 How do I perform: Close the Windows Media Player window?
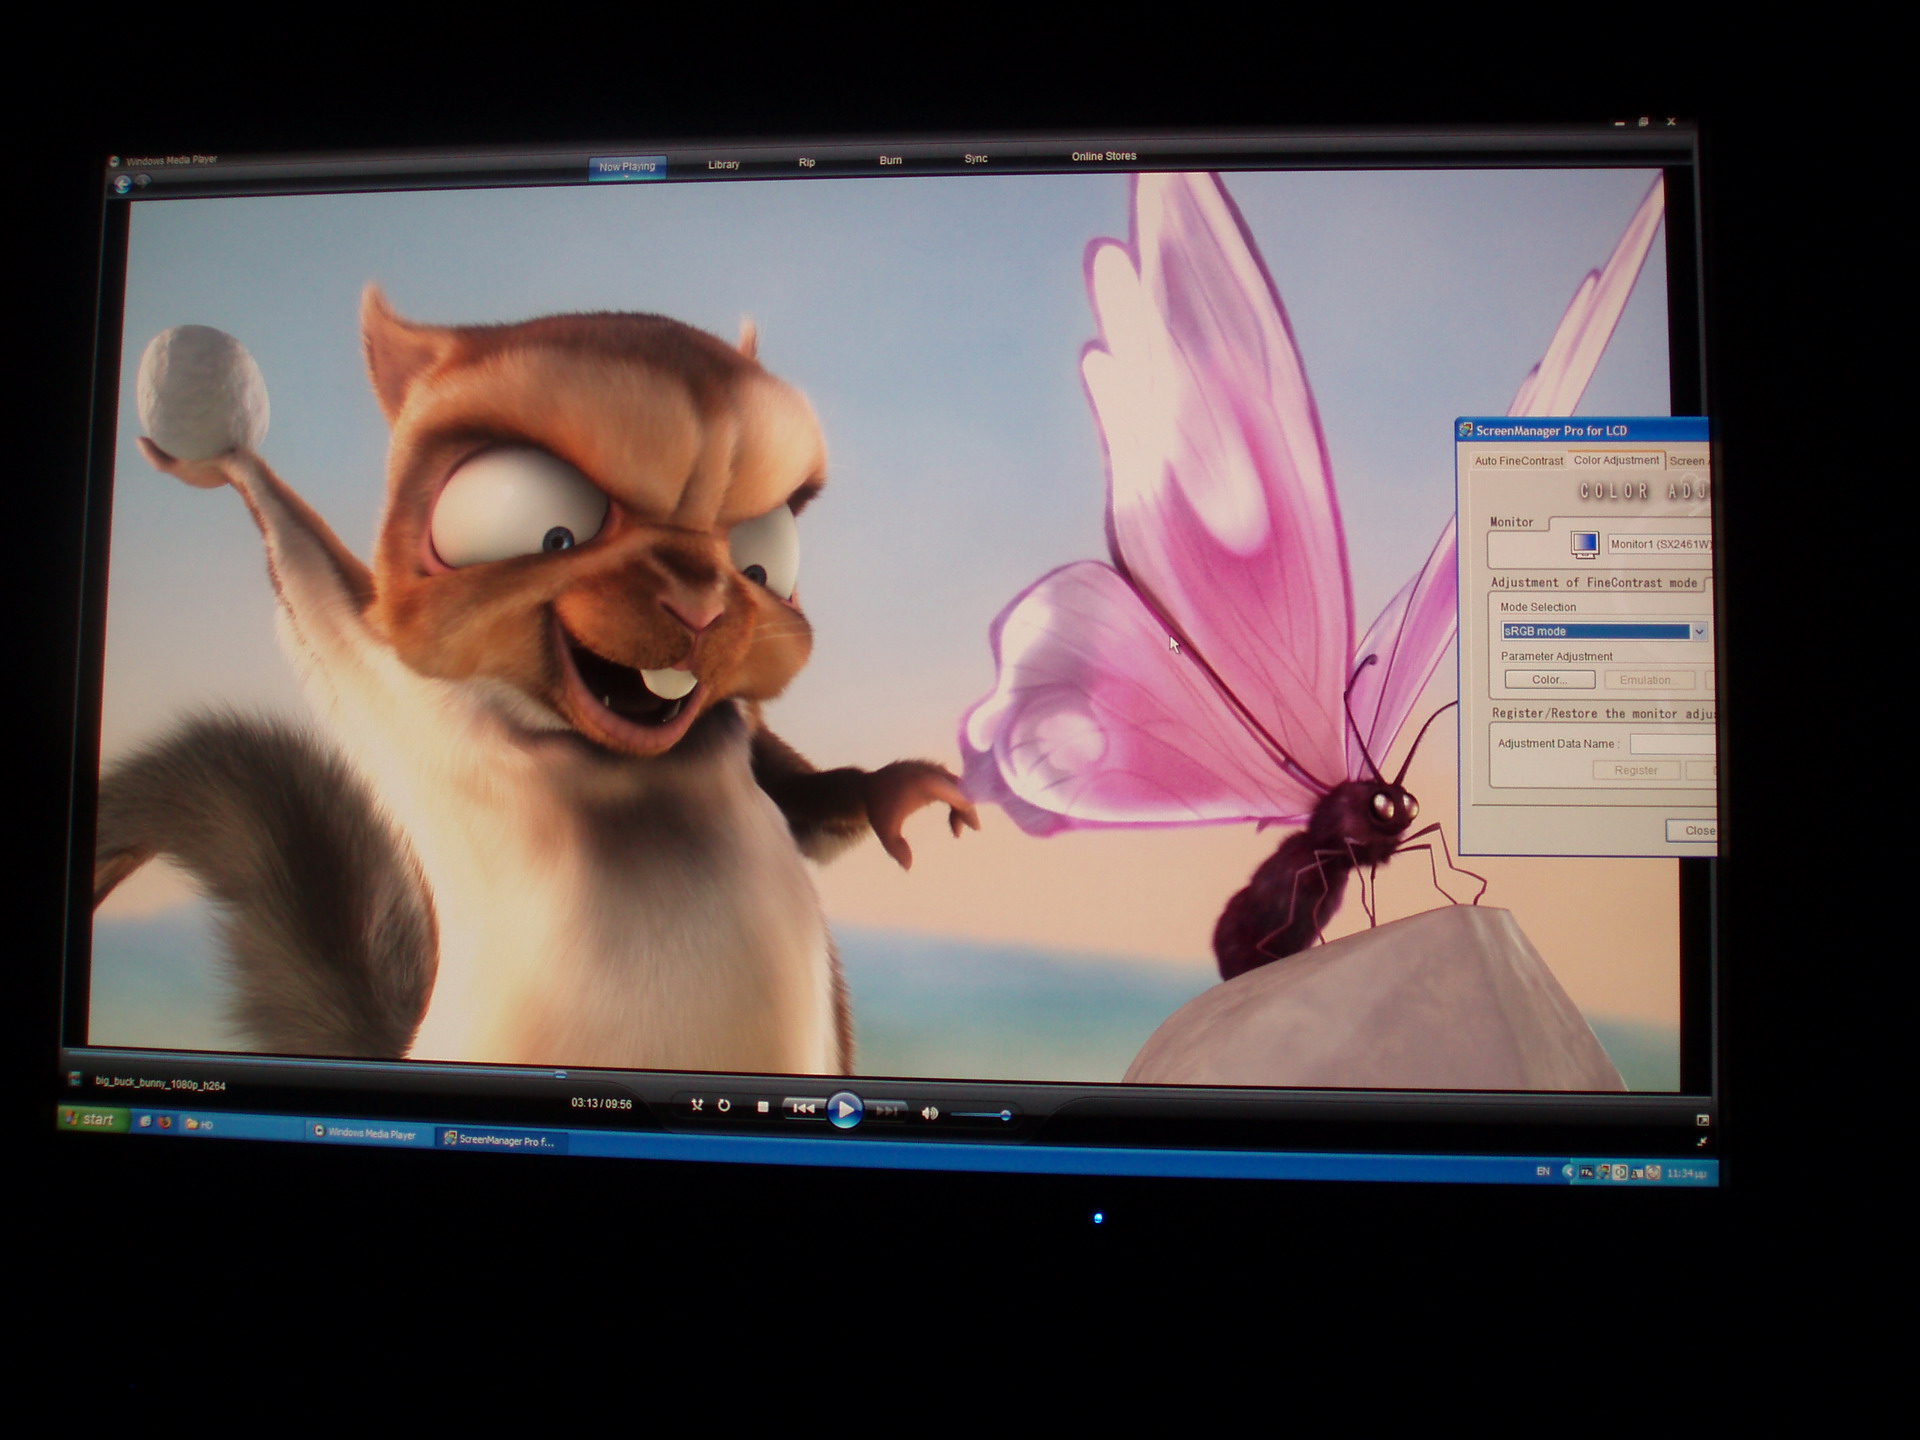[x=1671, y=122]
